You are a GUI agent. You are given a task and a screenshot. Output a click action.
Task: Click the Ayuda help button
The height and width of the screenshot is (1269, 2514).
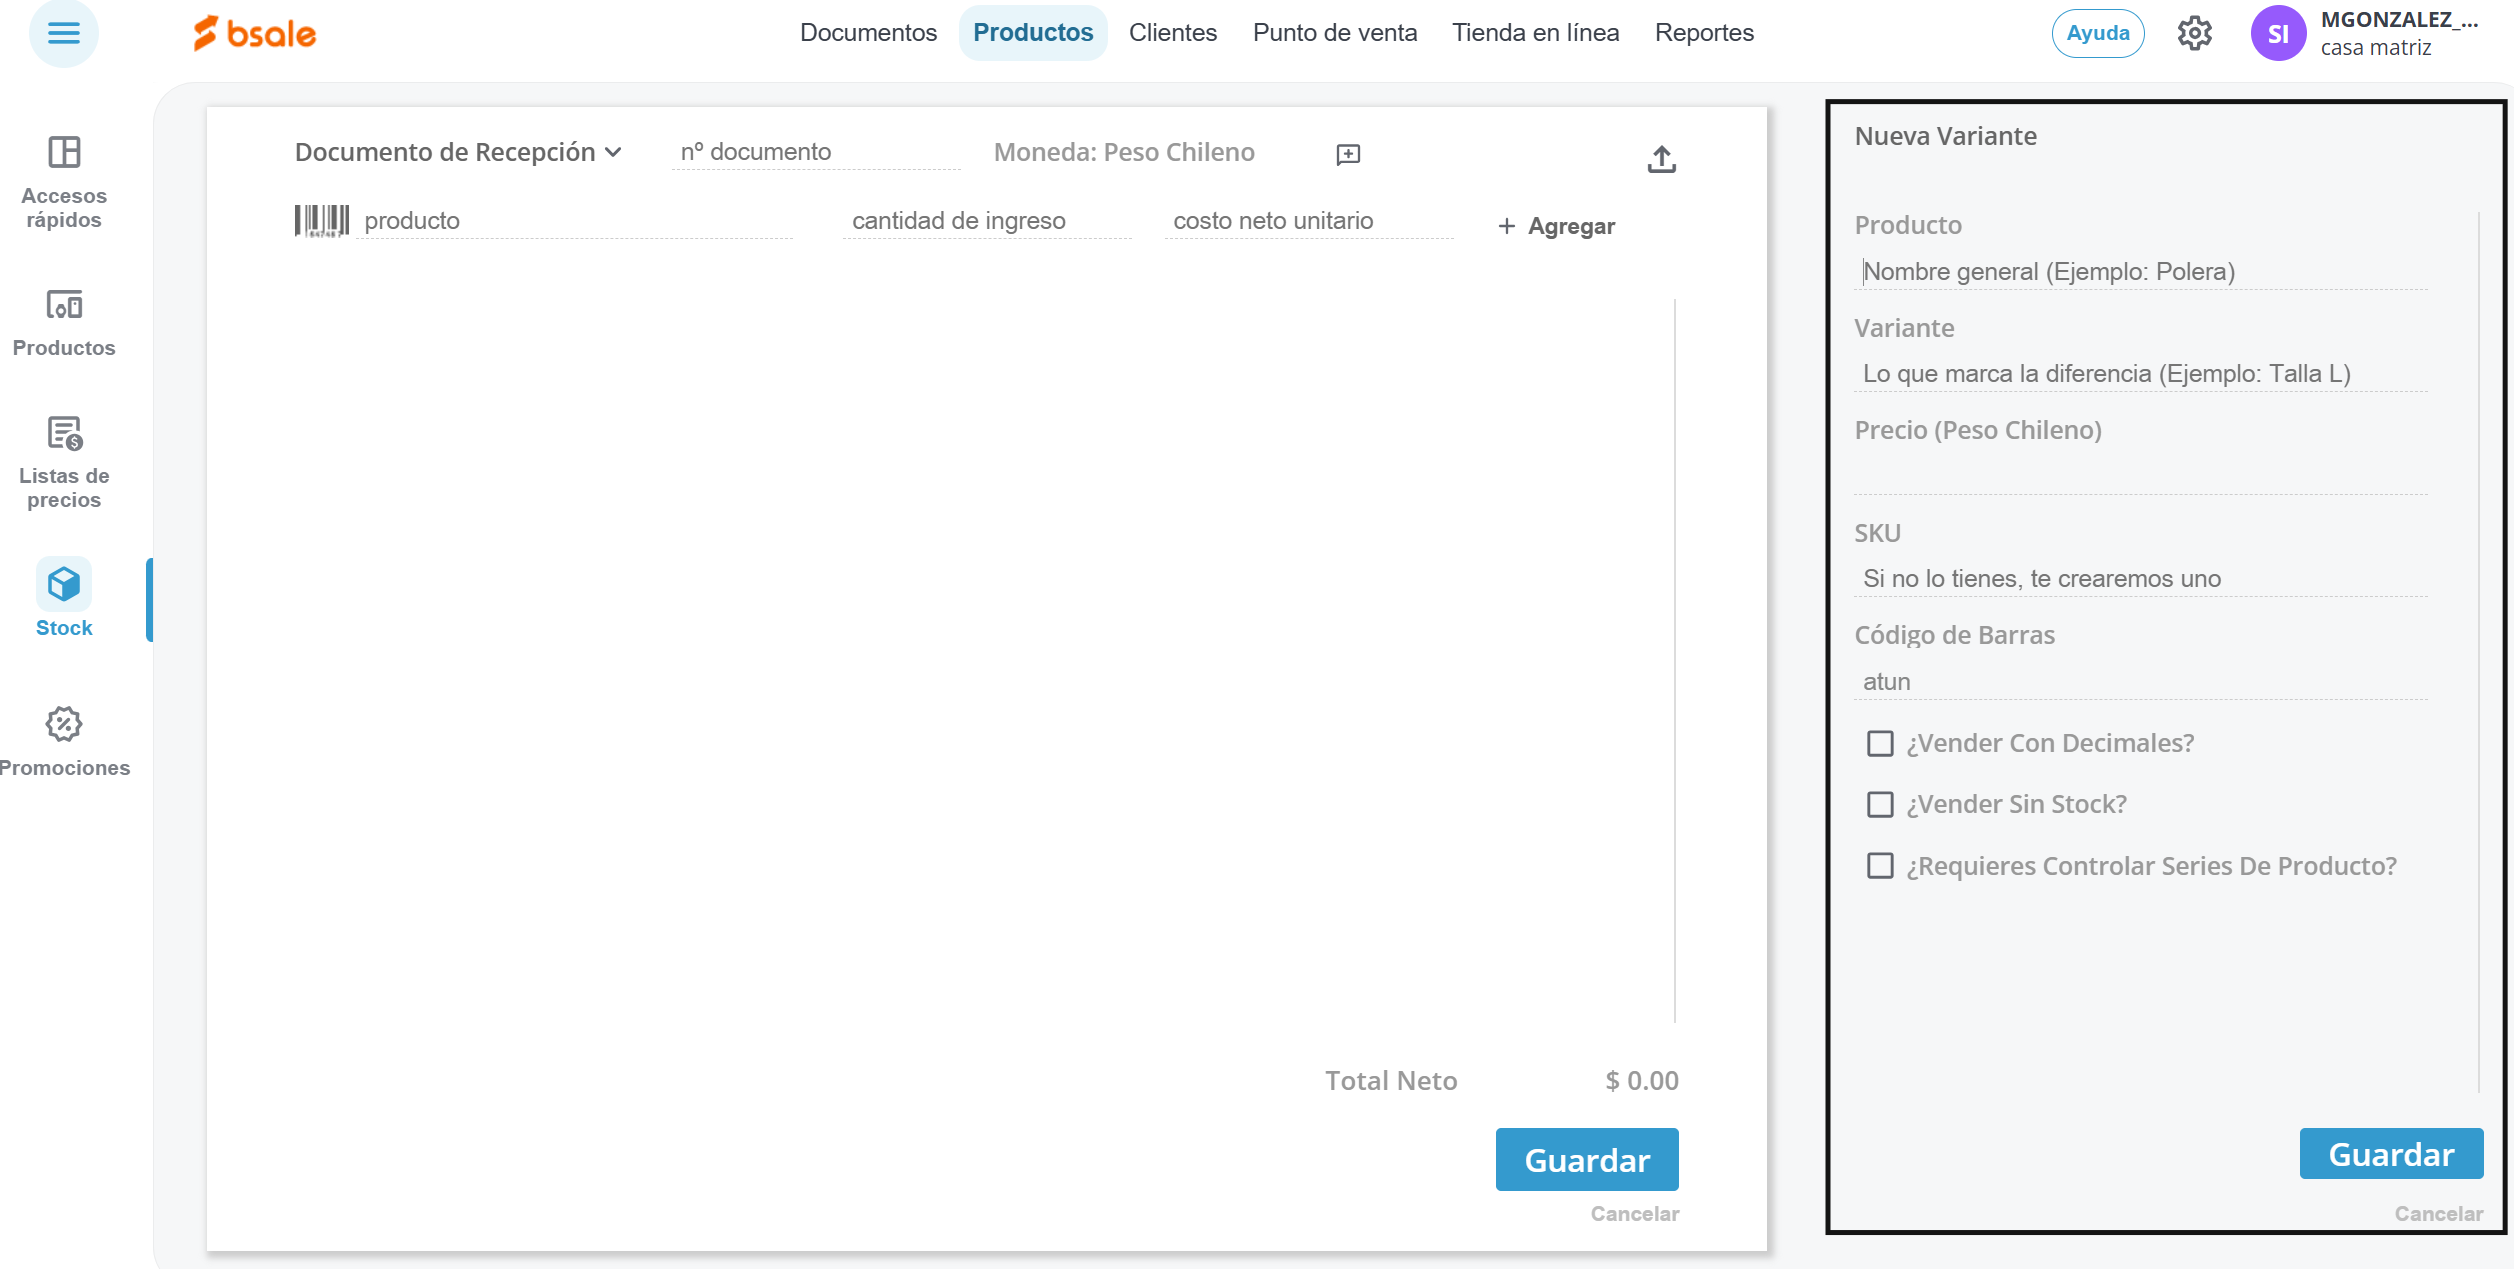(x=2097, y=33)
